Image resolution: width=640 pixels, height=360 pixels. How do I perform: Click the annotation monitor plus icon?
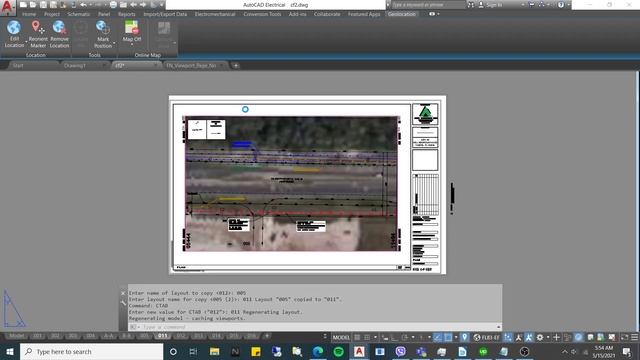click(556, 337)
